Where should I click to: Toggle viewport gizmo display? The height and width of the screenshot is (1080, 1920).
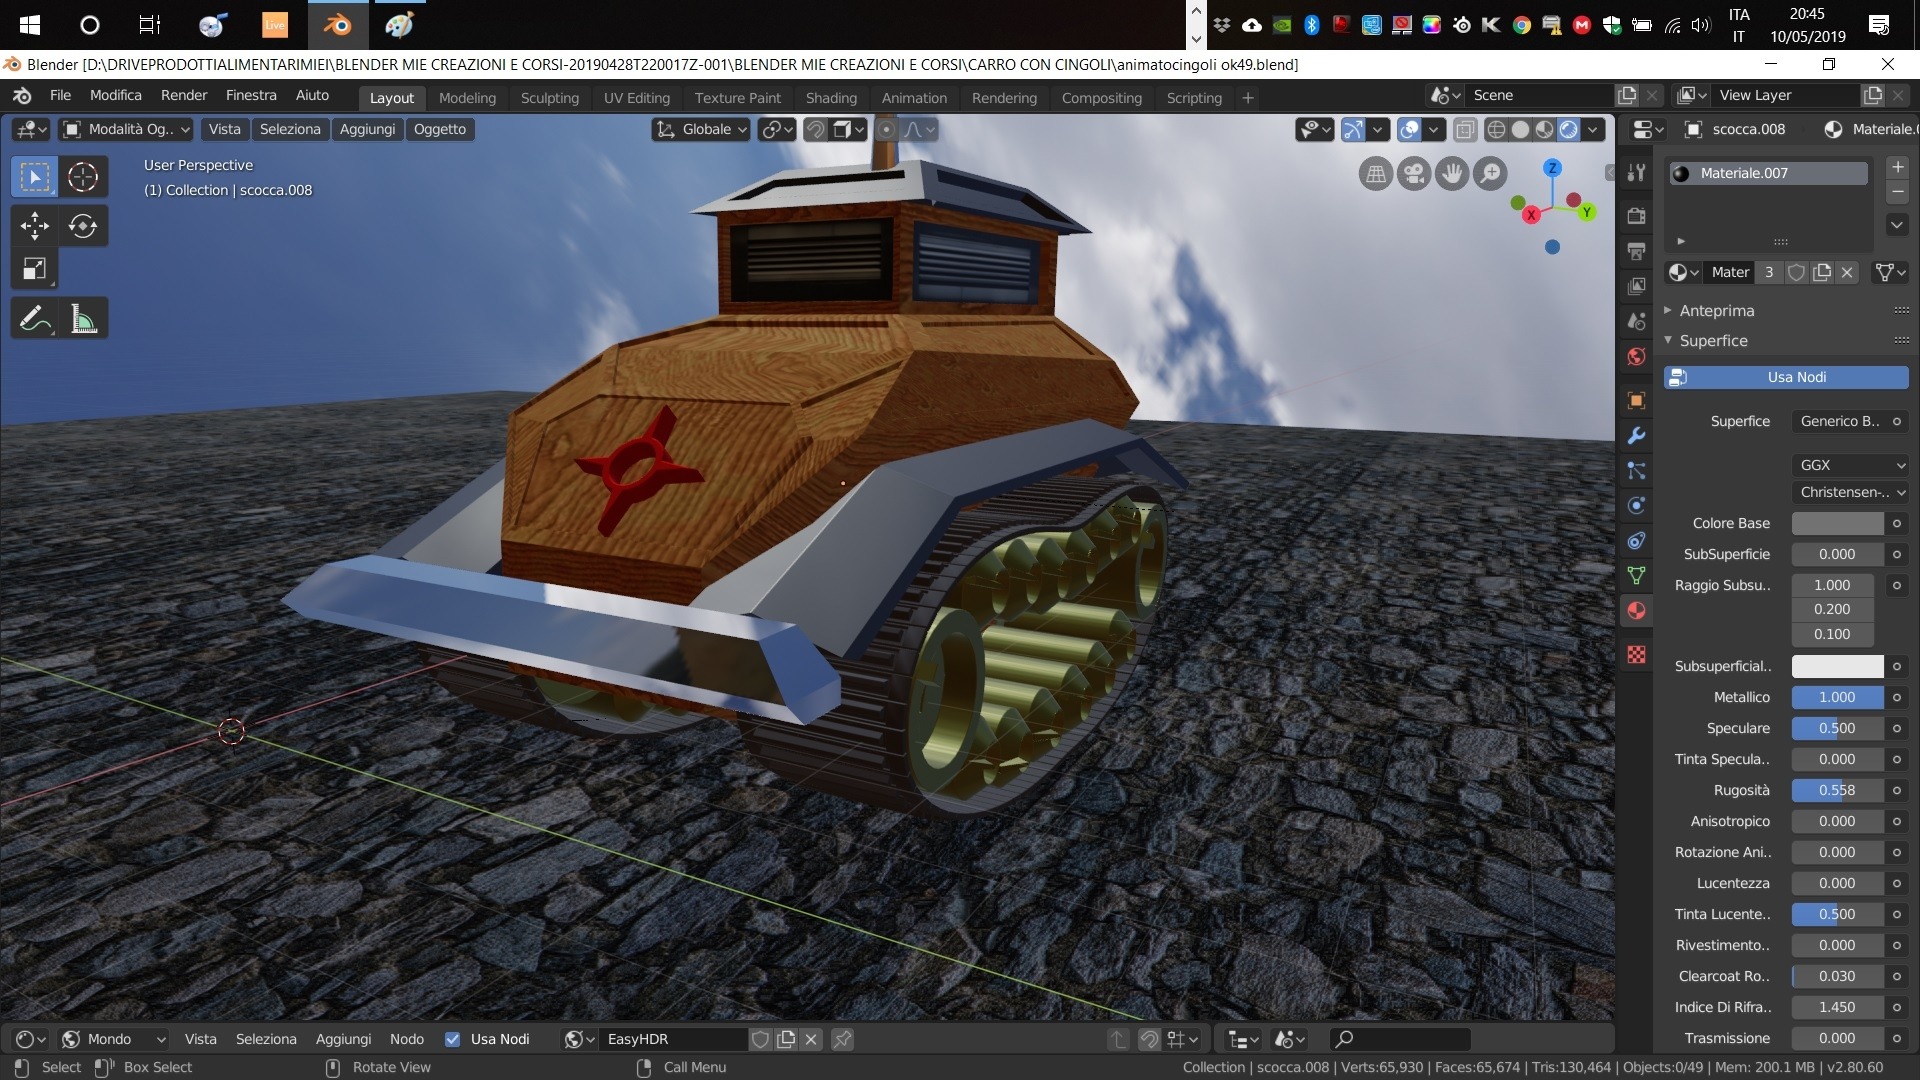(1353, 129)
